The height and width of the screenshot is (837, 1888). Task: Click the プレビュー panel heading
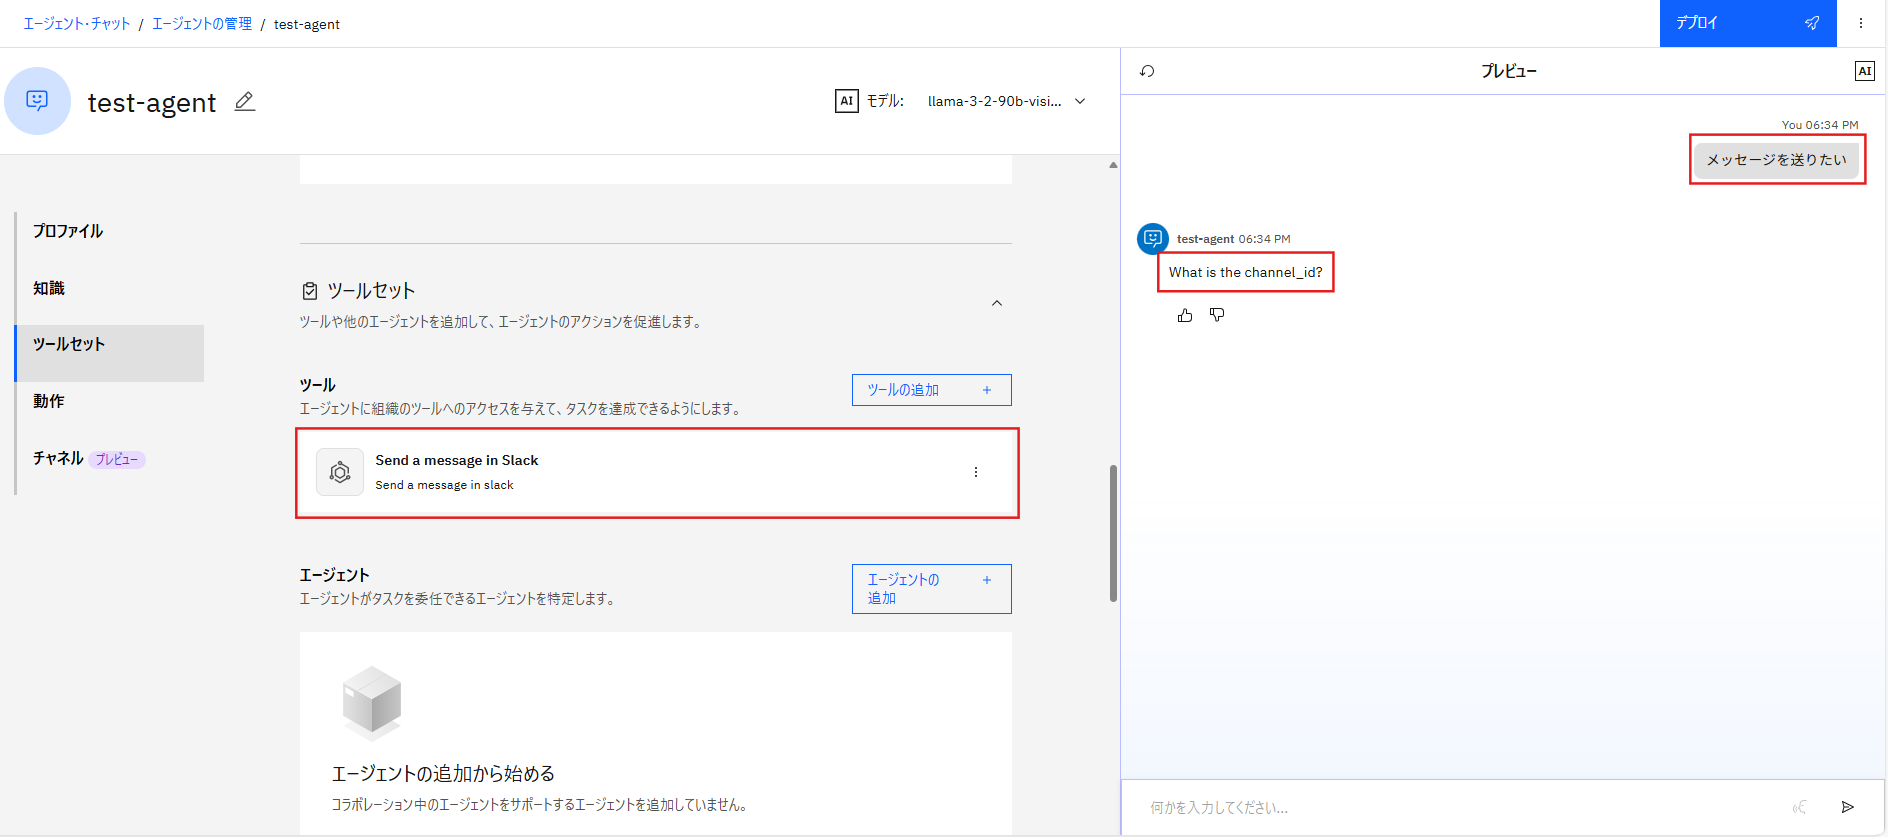1508,71
